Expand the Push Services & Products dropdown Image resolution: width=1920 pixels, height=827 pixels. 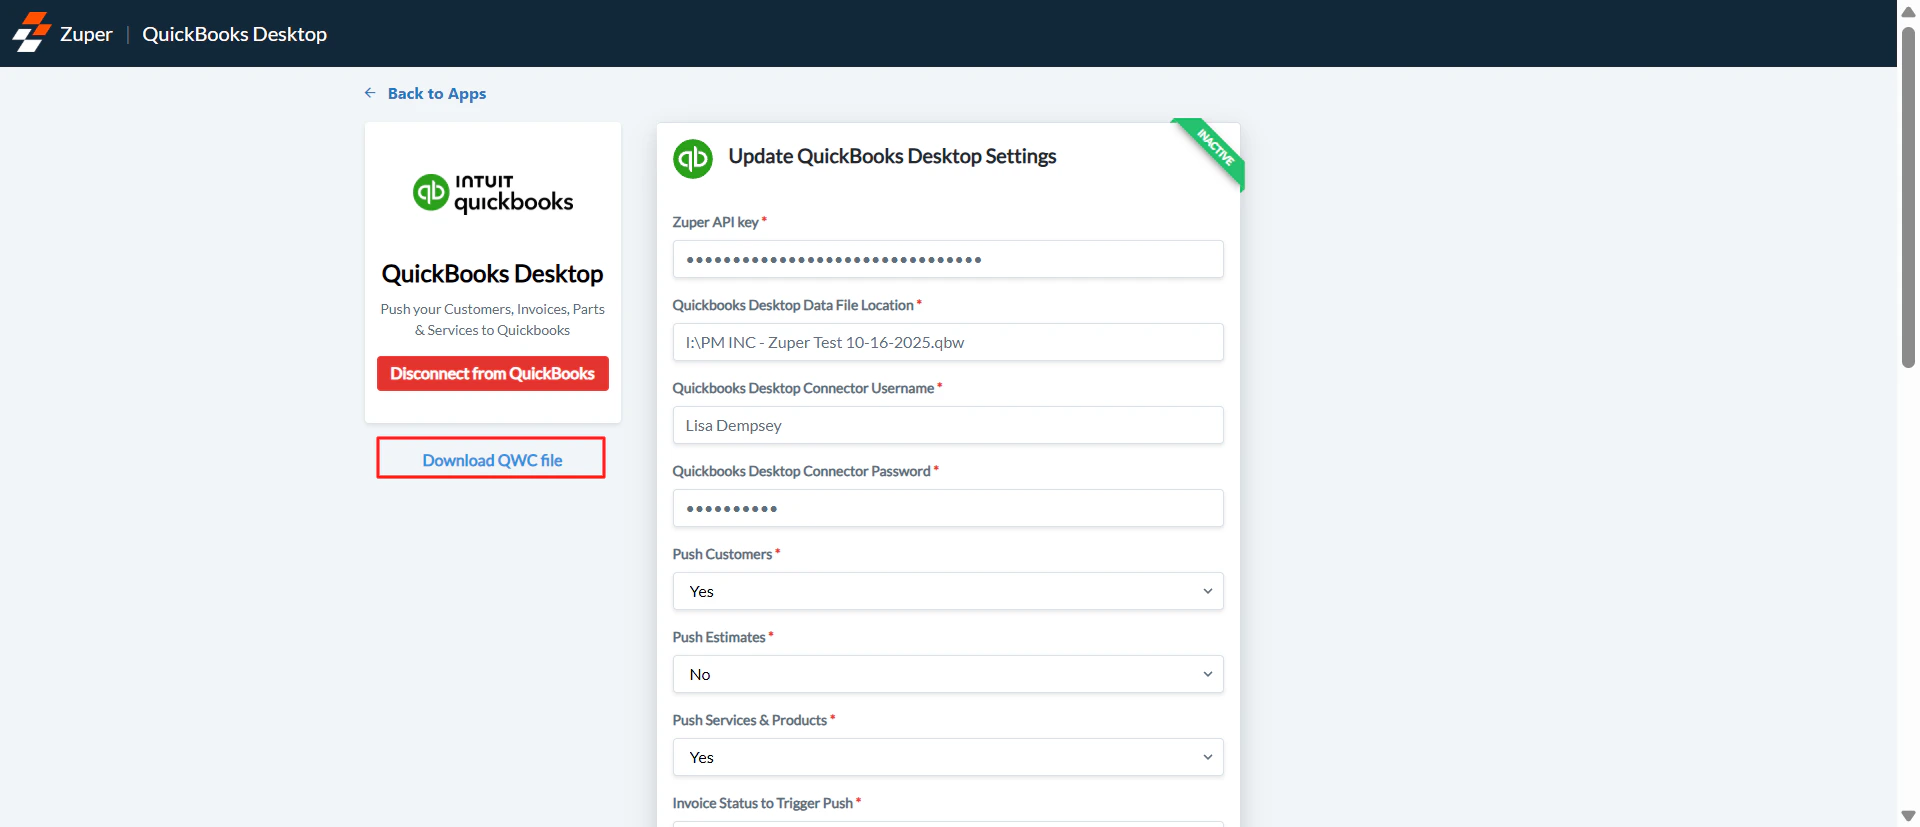948,757
